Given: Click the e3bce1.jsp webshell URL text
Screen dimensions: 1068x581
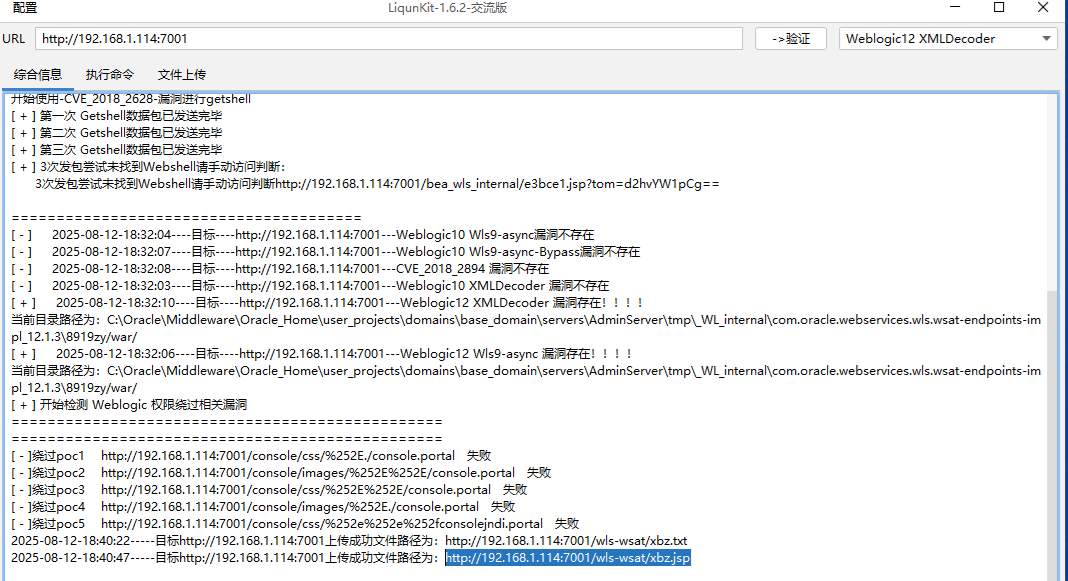Looking at the screenshot, I should click(x=497, y=184).
